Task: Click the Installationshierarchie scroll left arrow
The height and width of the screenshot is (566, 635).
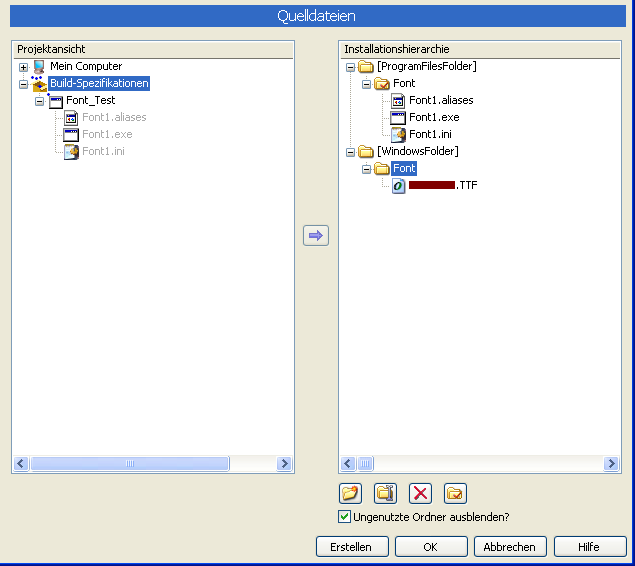Action: click(348, 464)
